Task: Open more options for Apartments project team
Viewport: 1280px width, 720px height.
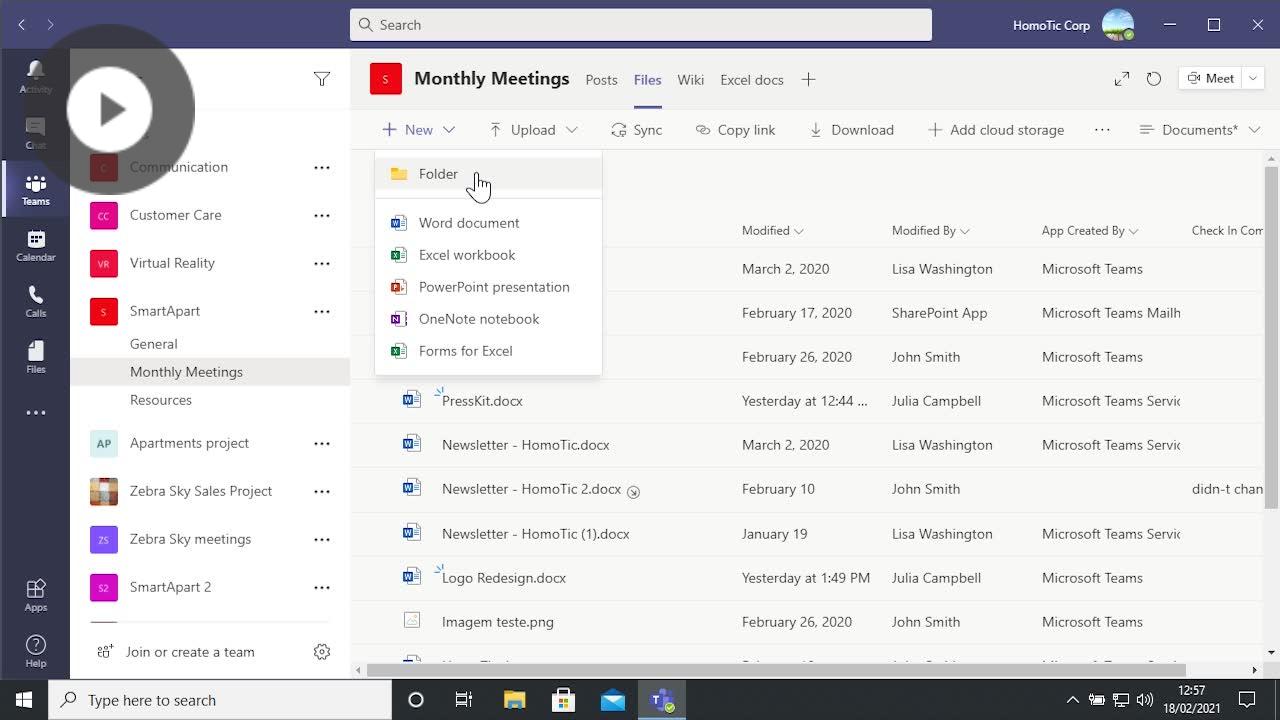Action: tap(322, 443)
